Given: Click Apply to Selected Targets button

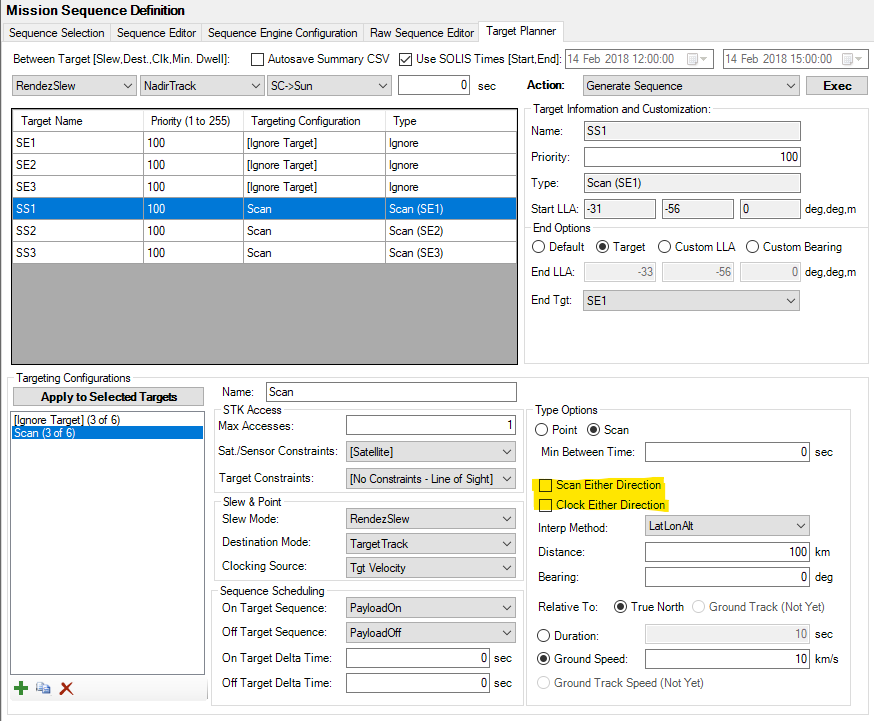Looking at the screenshot, I should (x=109, y=397).
